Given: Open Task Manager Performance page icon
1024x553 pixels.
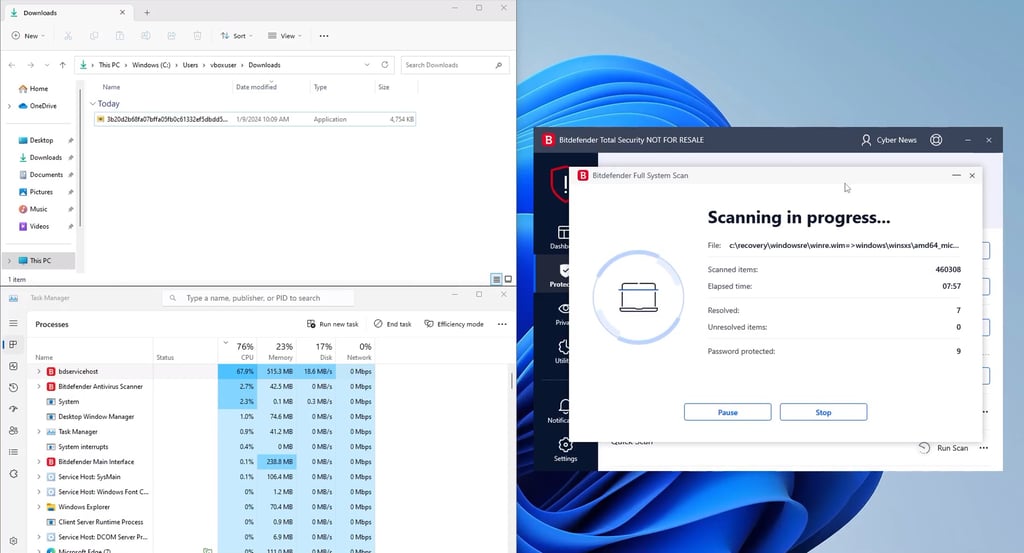Looking at the screenshot, I should [x=13, y=366].
